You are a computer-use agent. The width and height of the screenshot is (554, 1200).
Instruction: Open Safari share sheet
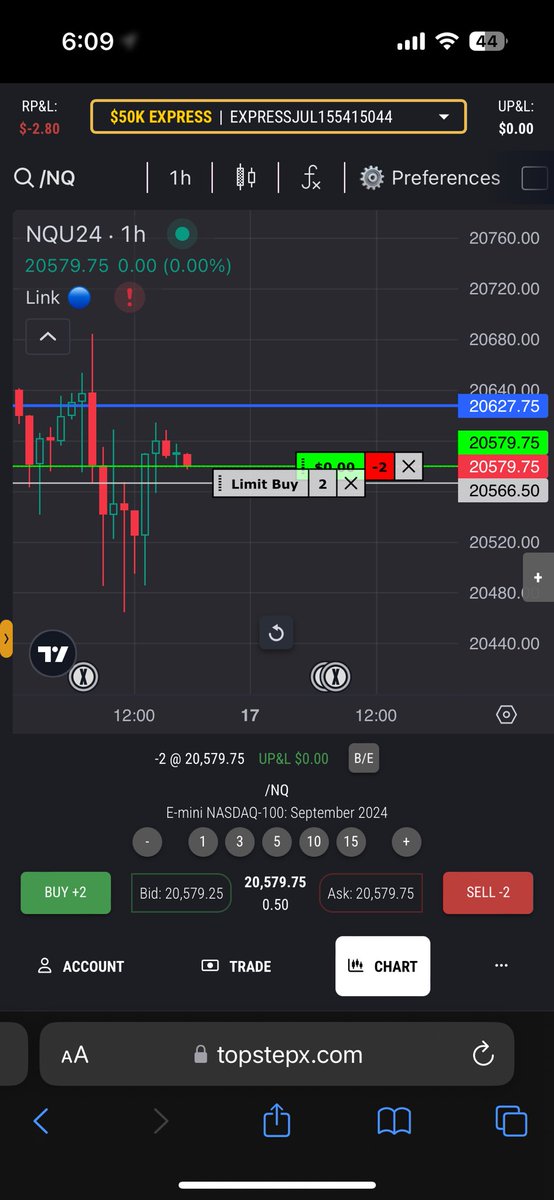pyautogui.click(x=277, y=1119)
